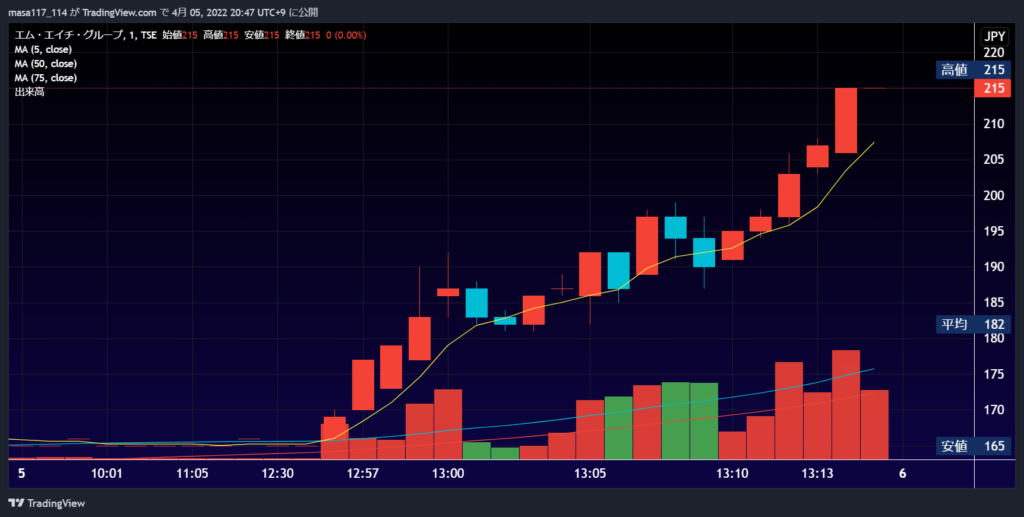Click the date label 6 on time axis
The height and width of the screenshot is (517, 1024).
coord(903,474)
